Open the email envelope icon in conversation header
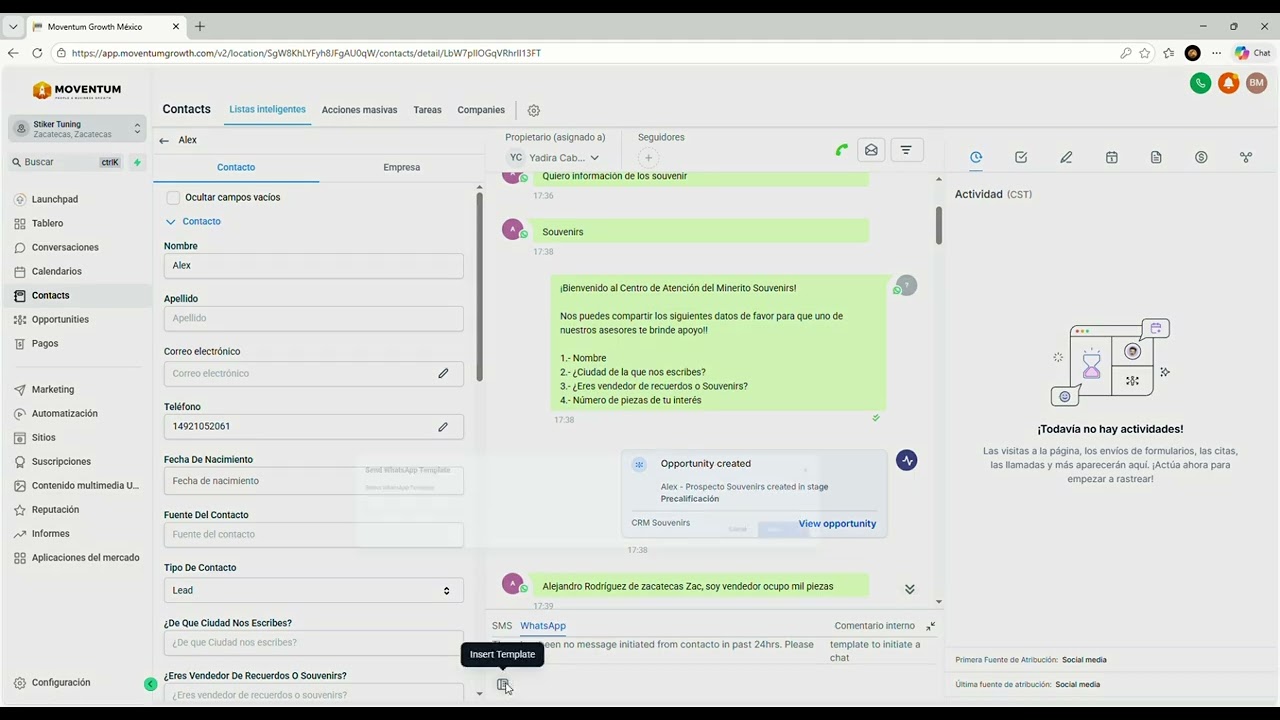The width and height of the screenshot is (1280, 720). pos(871,150)
